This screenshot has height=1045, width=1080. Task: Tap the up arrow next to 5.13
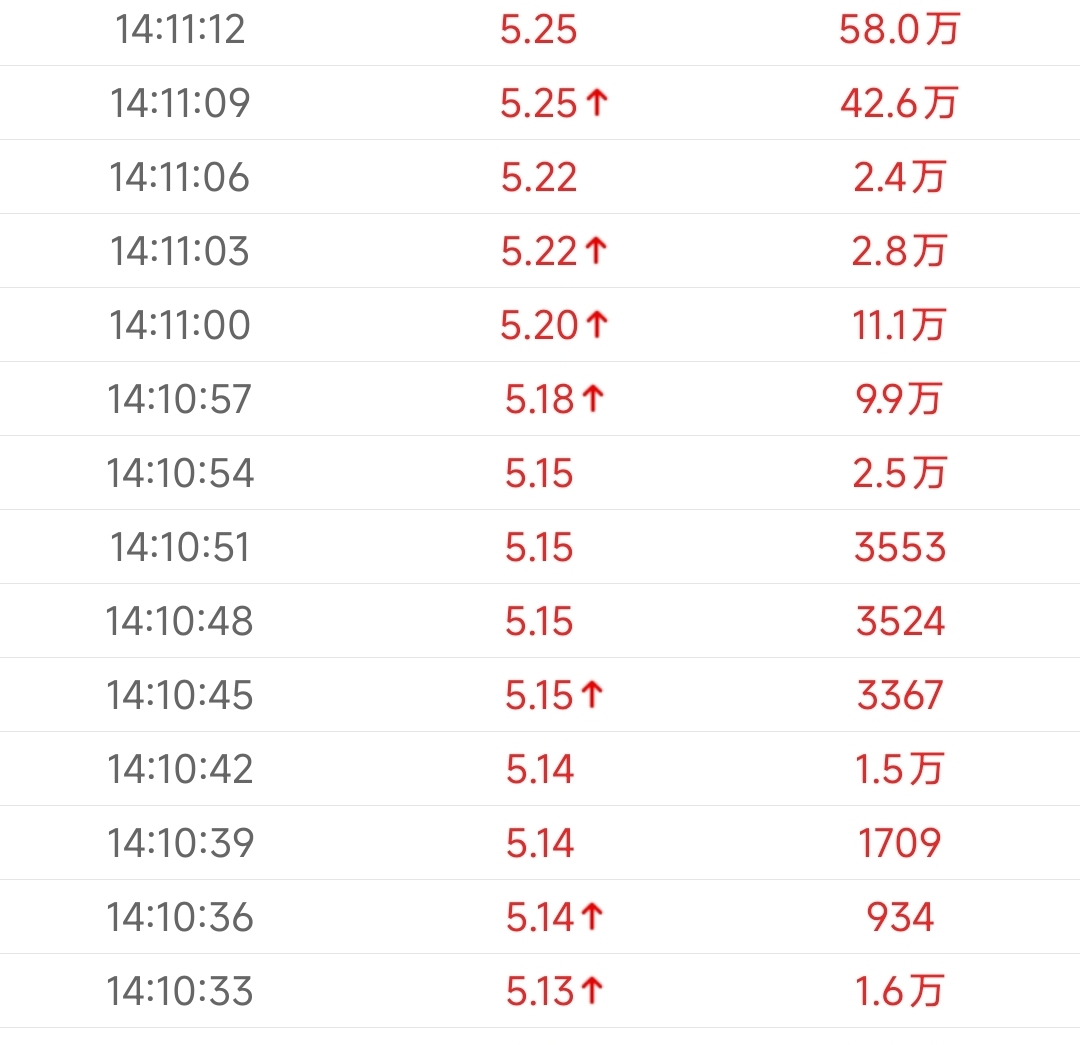point(592,991)
